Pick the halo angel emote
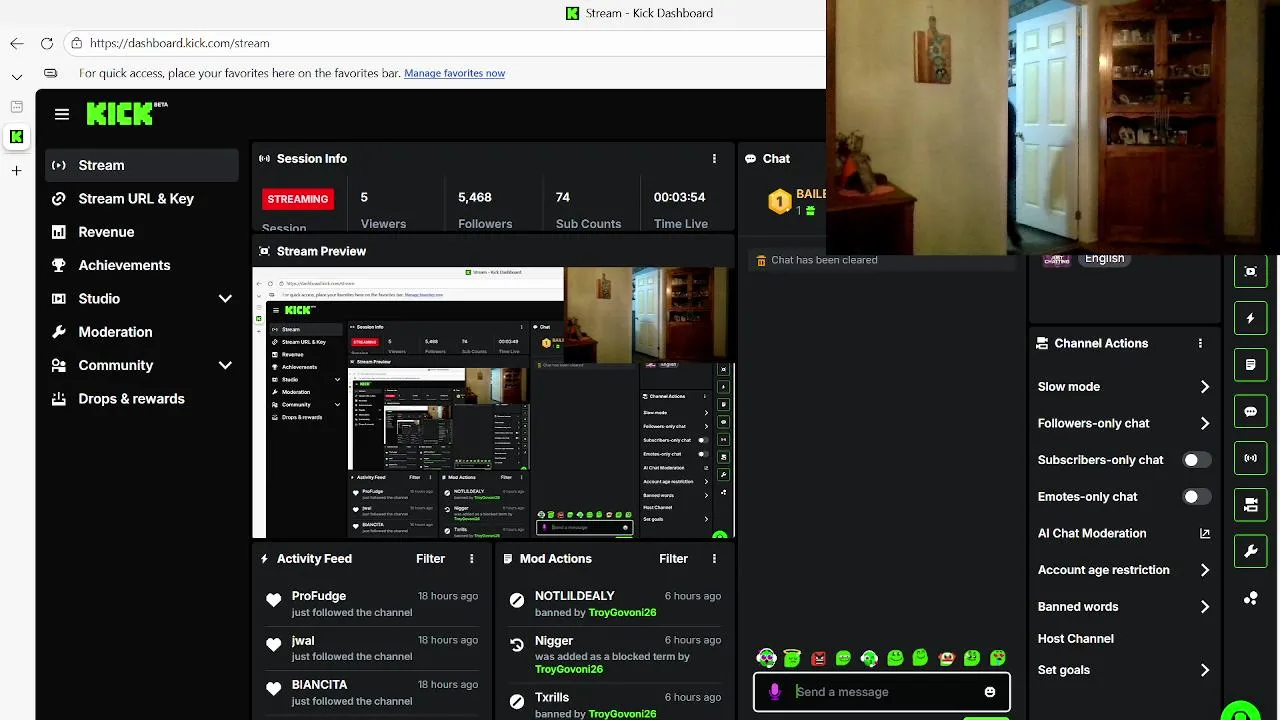The image size is (1280, 720). [792, 658]
